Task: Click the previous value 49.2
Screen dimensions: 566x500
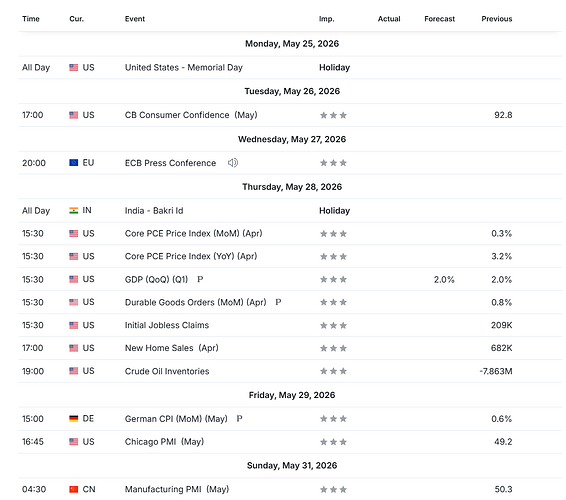Action: (503, 442)
